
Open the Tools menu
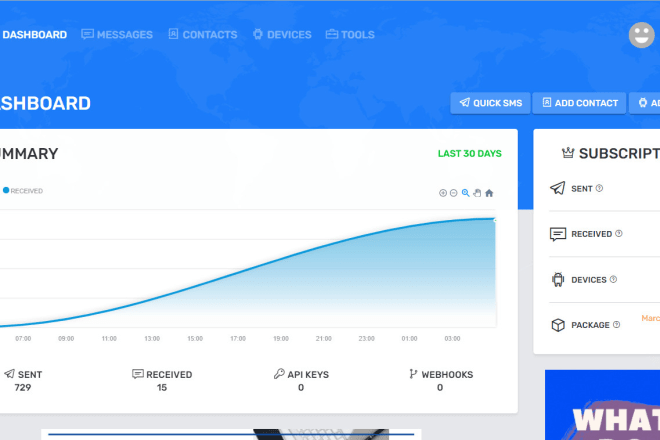pyautogui.click(x=350, y=35)
